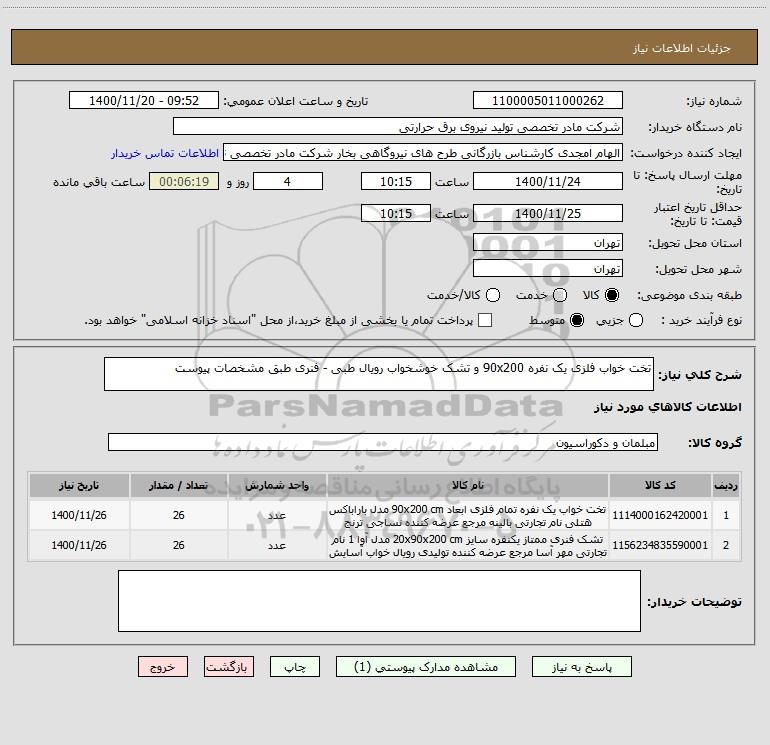
Task: Click announcement date field 1400/11/20 - 09:52
Action: (144, 100)
